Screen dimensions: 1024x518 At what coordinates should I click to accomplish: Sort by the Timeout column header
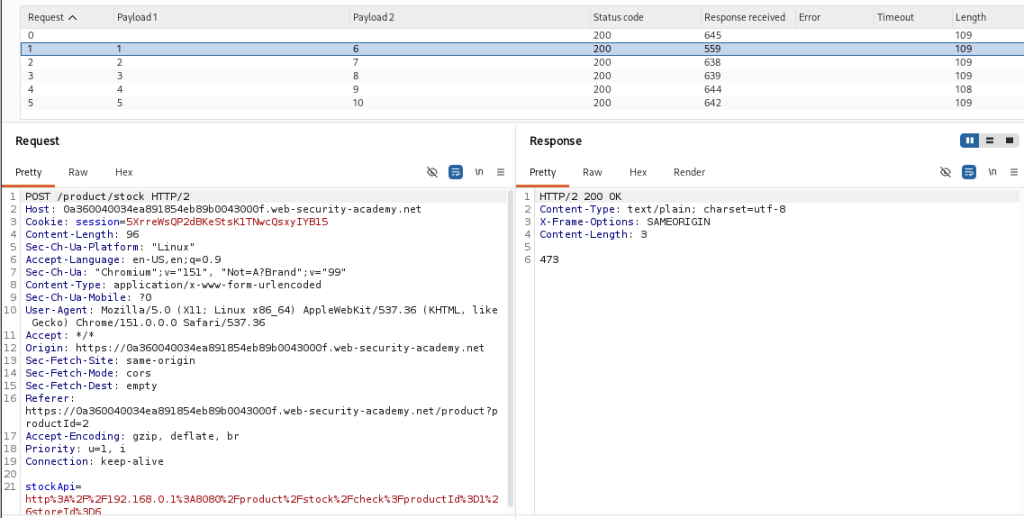[x=912, y=18]
